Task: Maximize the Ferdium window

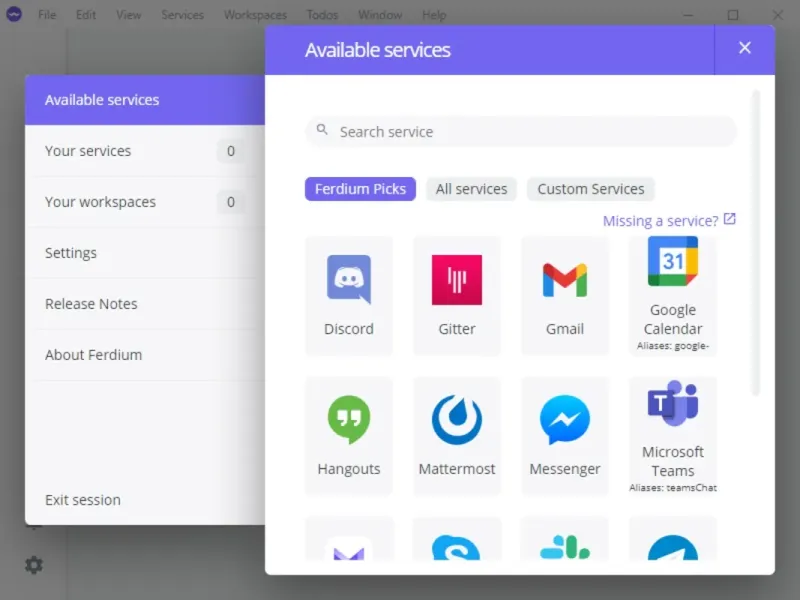Action: click(733, 15)
